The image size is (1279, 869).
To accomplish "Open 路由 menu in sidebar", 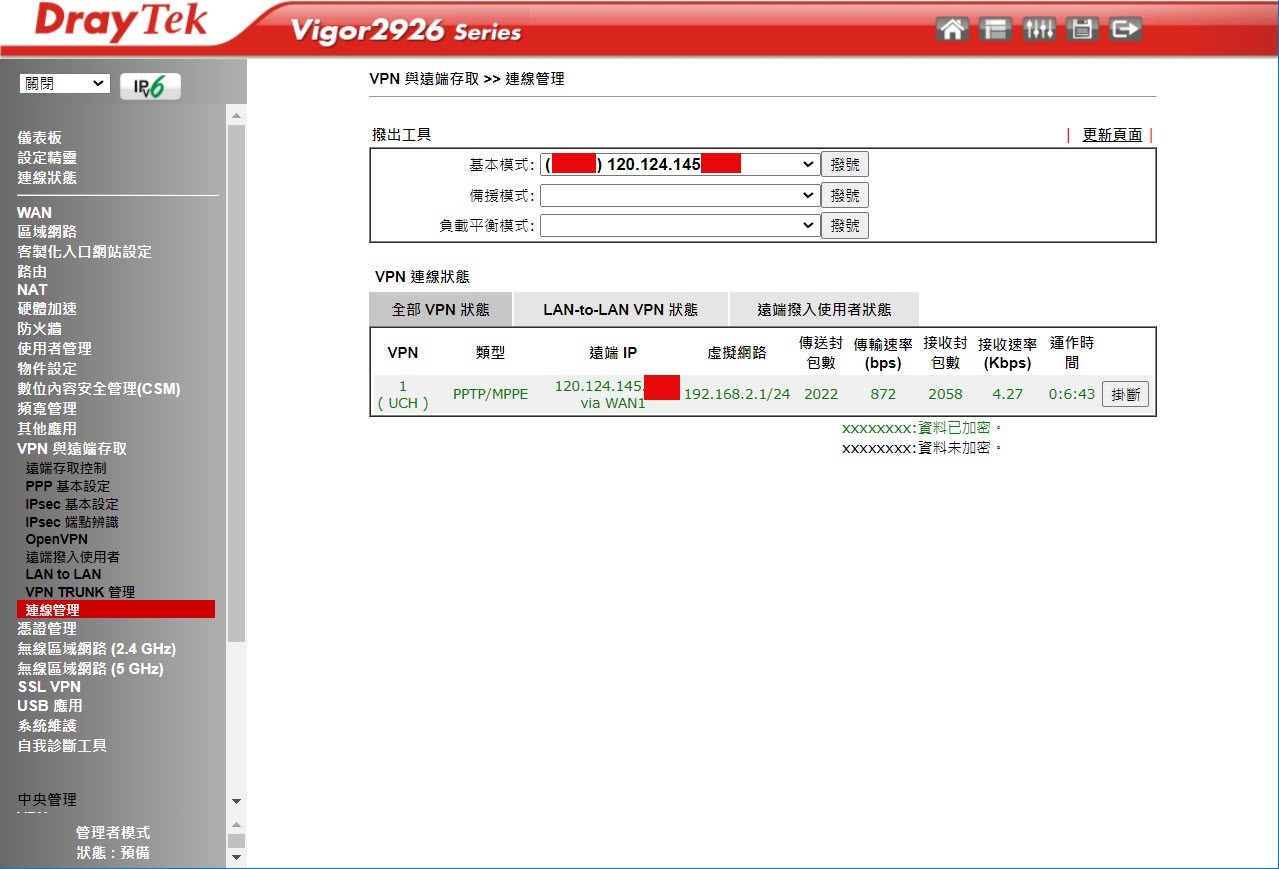I will coord(32,272).
